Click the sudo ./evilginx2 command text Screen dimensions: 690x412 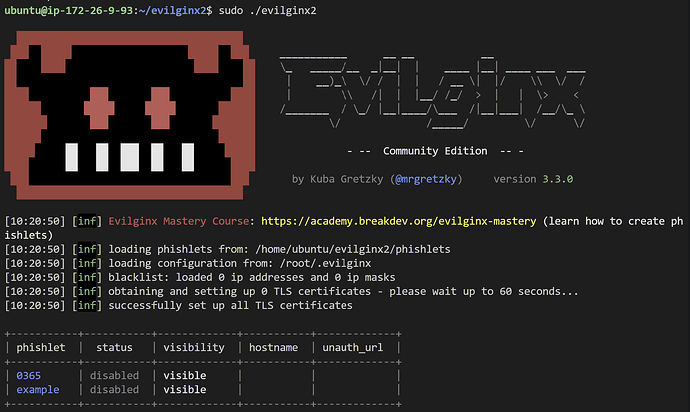click(268, 11)
